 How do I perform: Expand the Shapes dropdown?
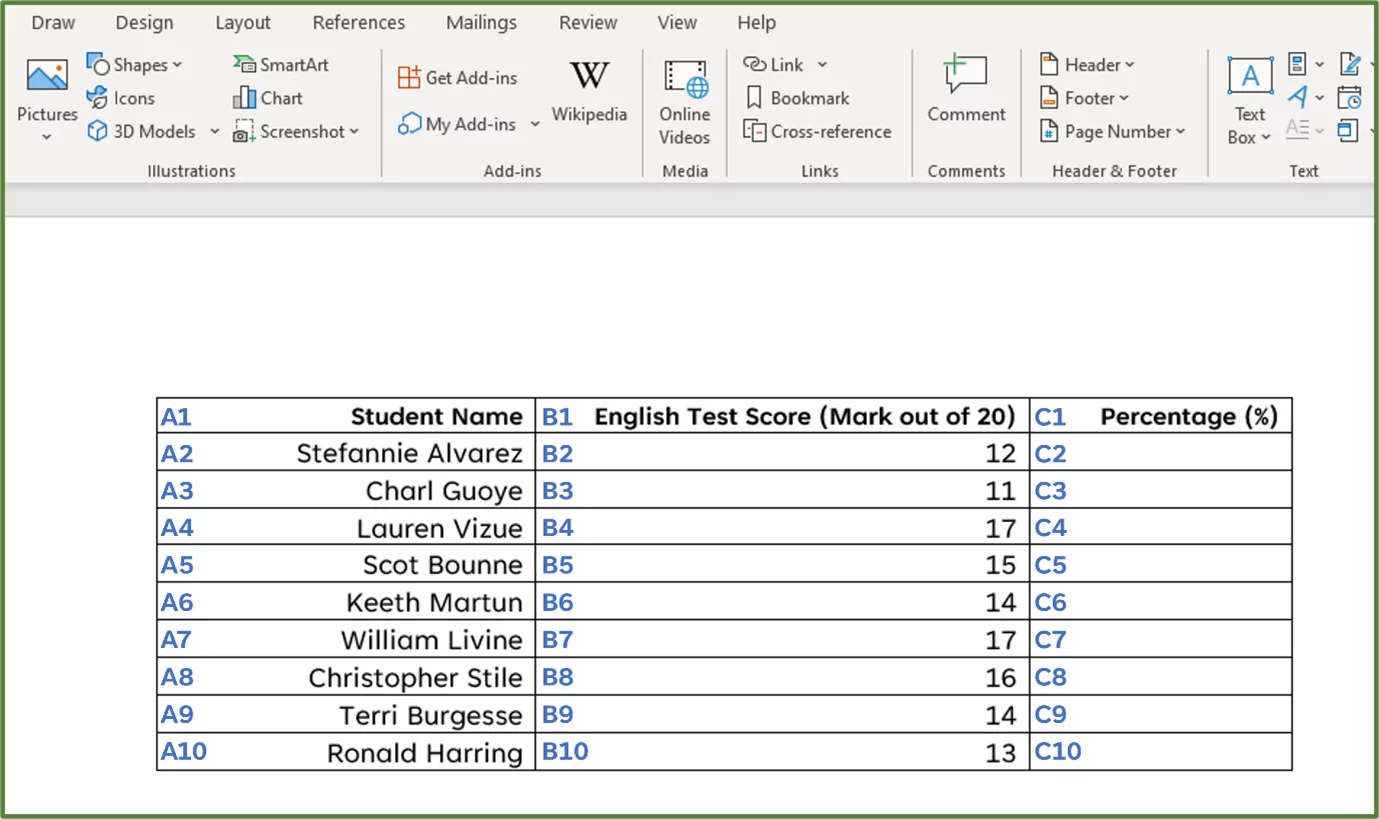click(176, 64)
